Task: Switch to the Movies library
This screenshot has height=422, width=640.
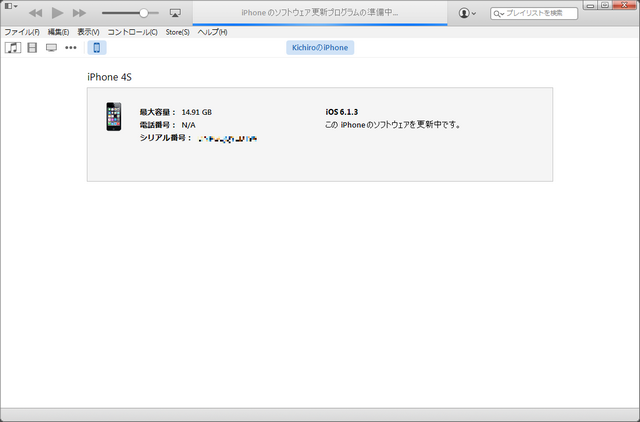Action: (x=32, y=48)
